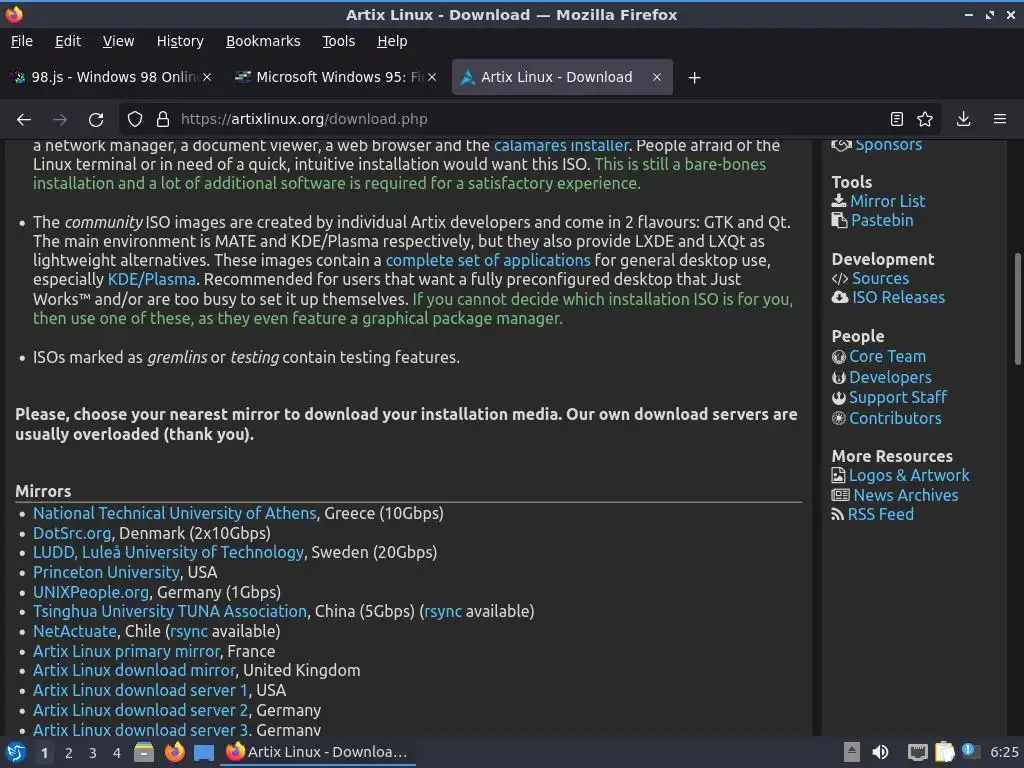The image size is (1024, 768).
Task: Open rsync link beside NetActuate
Action: (x=189, y=632)
